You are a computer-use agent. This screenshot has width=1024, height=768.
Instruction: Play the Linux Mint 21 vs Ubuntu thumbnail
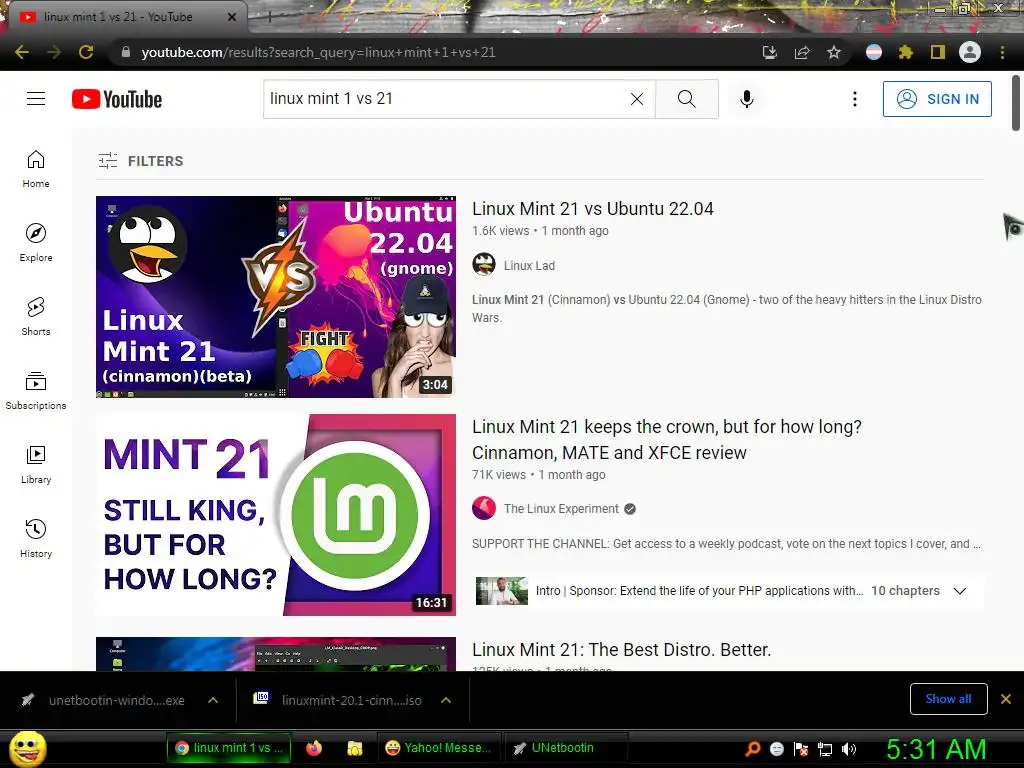coord(276,296)
